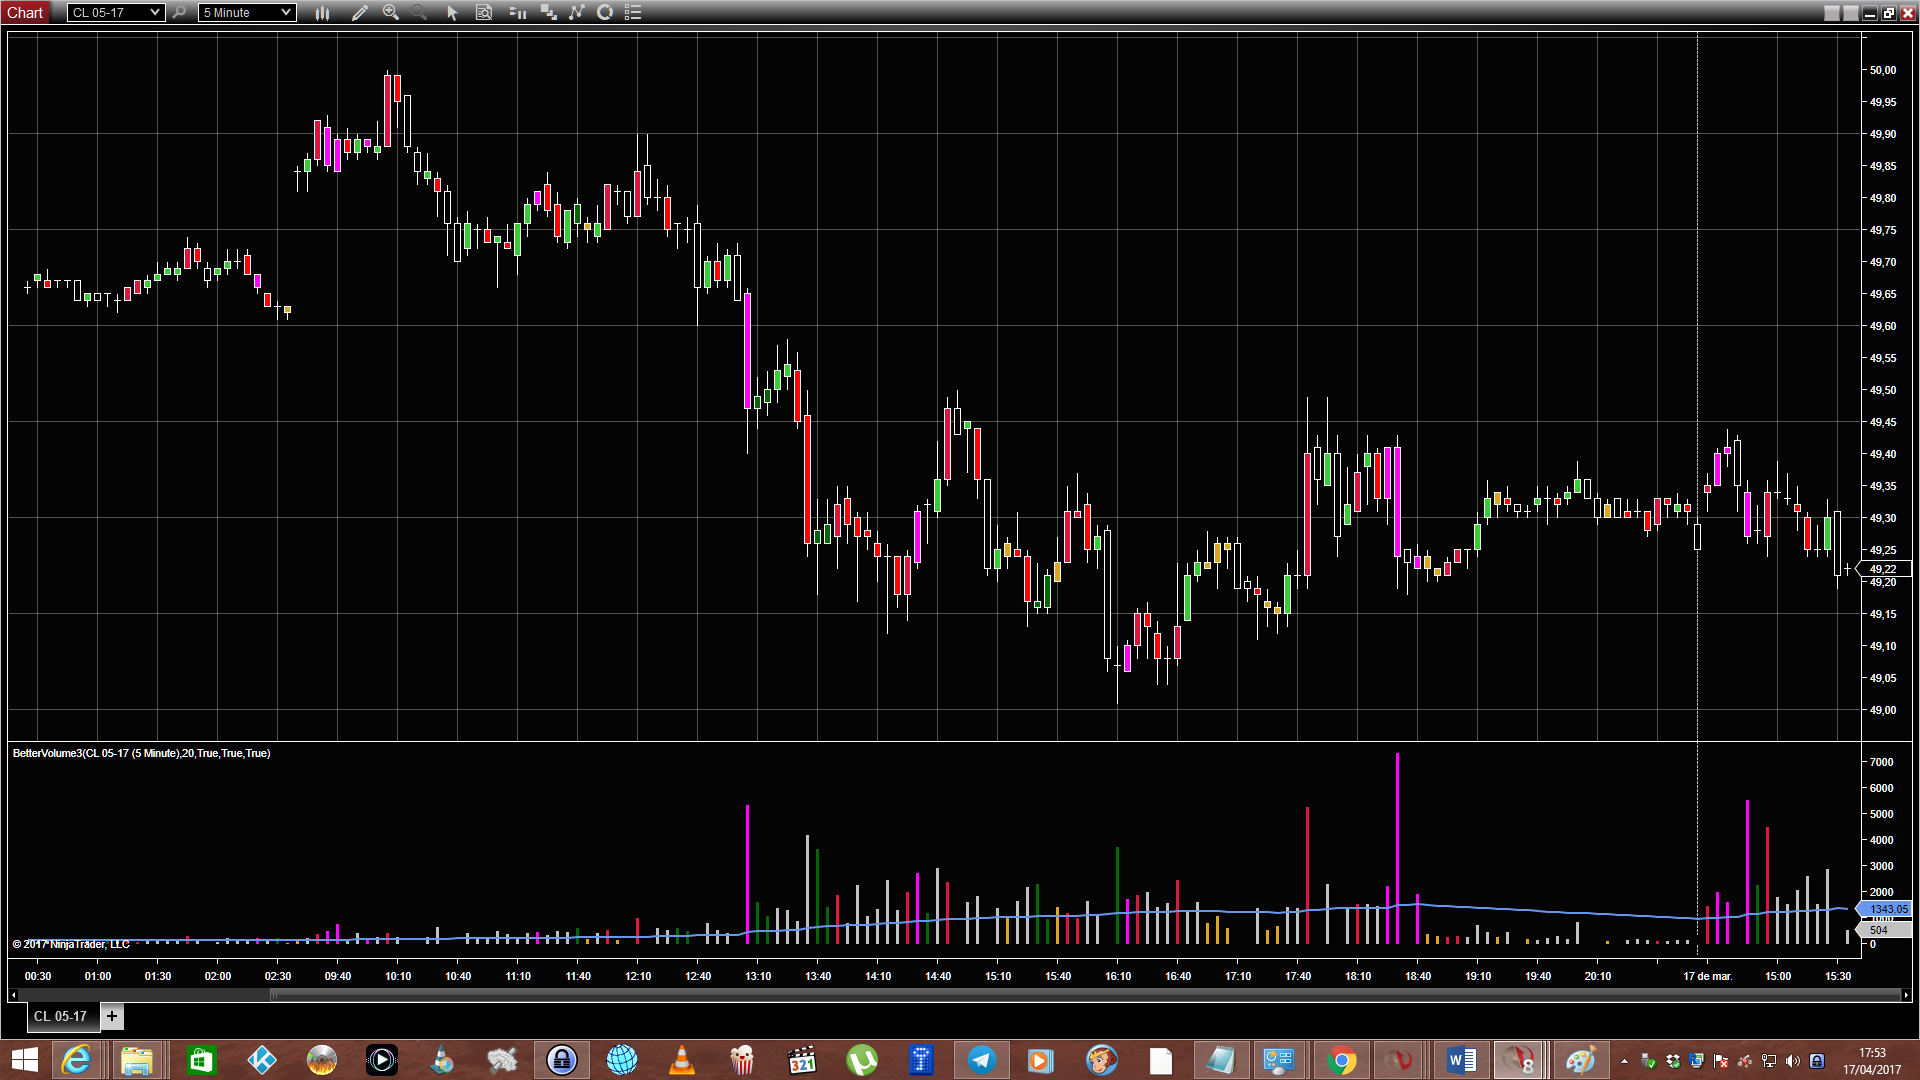Click the second gray link square button

[1850, 13]
